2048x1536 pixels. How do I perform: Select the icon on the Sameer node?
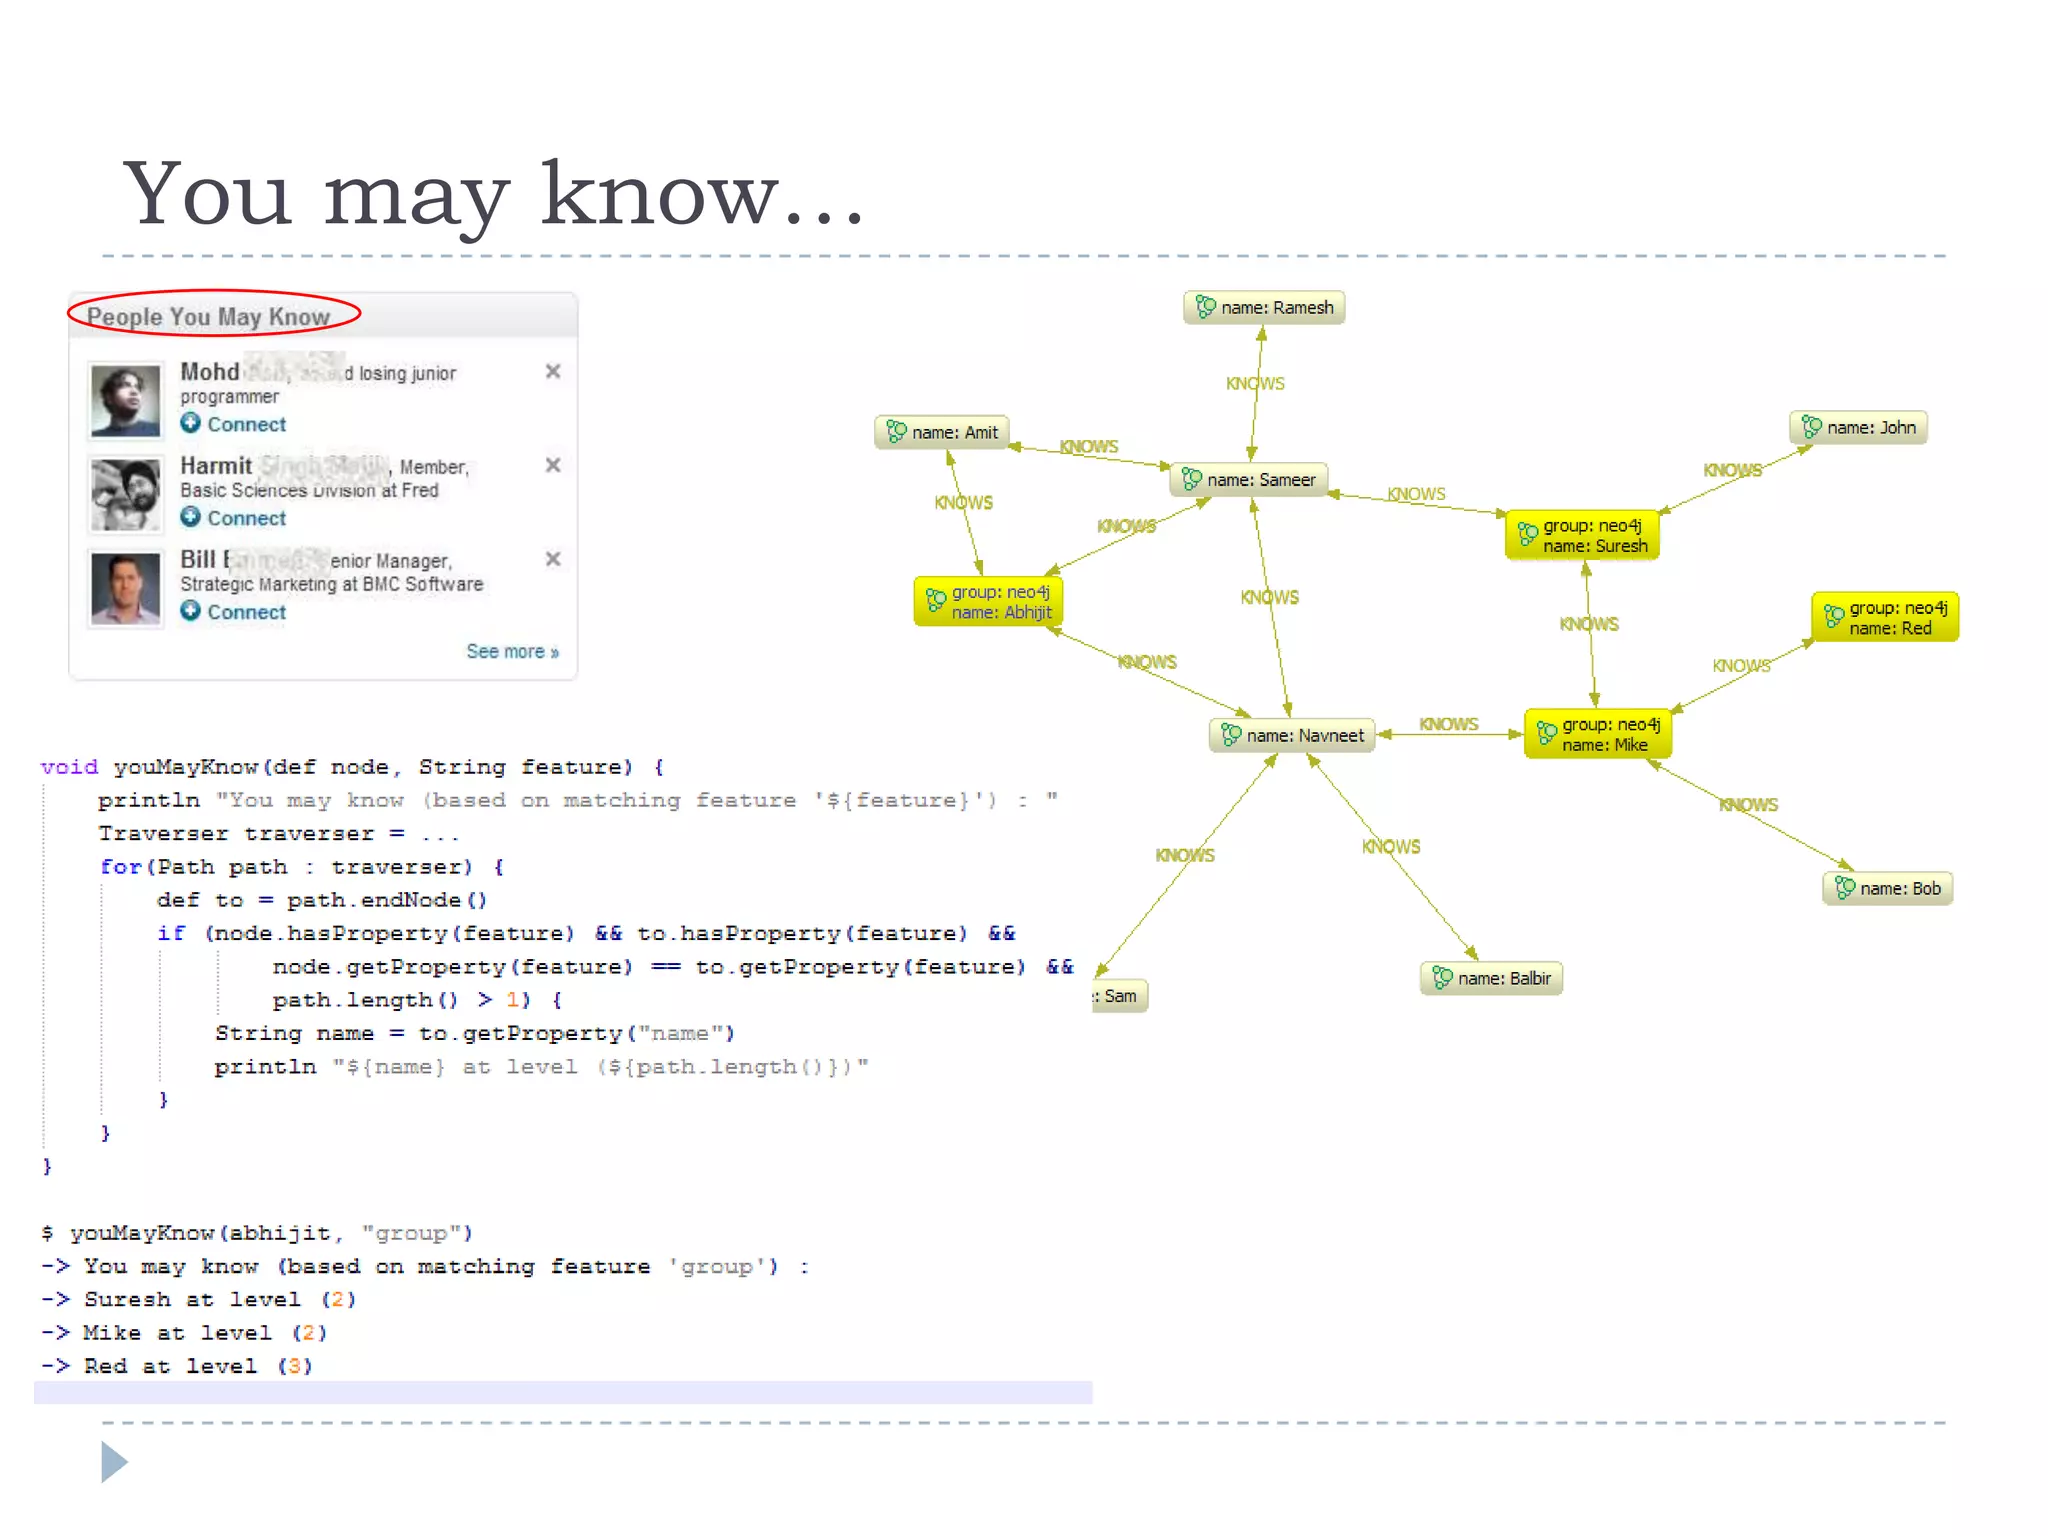point(1191,480)
